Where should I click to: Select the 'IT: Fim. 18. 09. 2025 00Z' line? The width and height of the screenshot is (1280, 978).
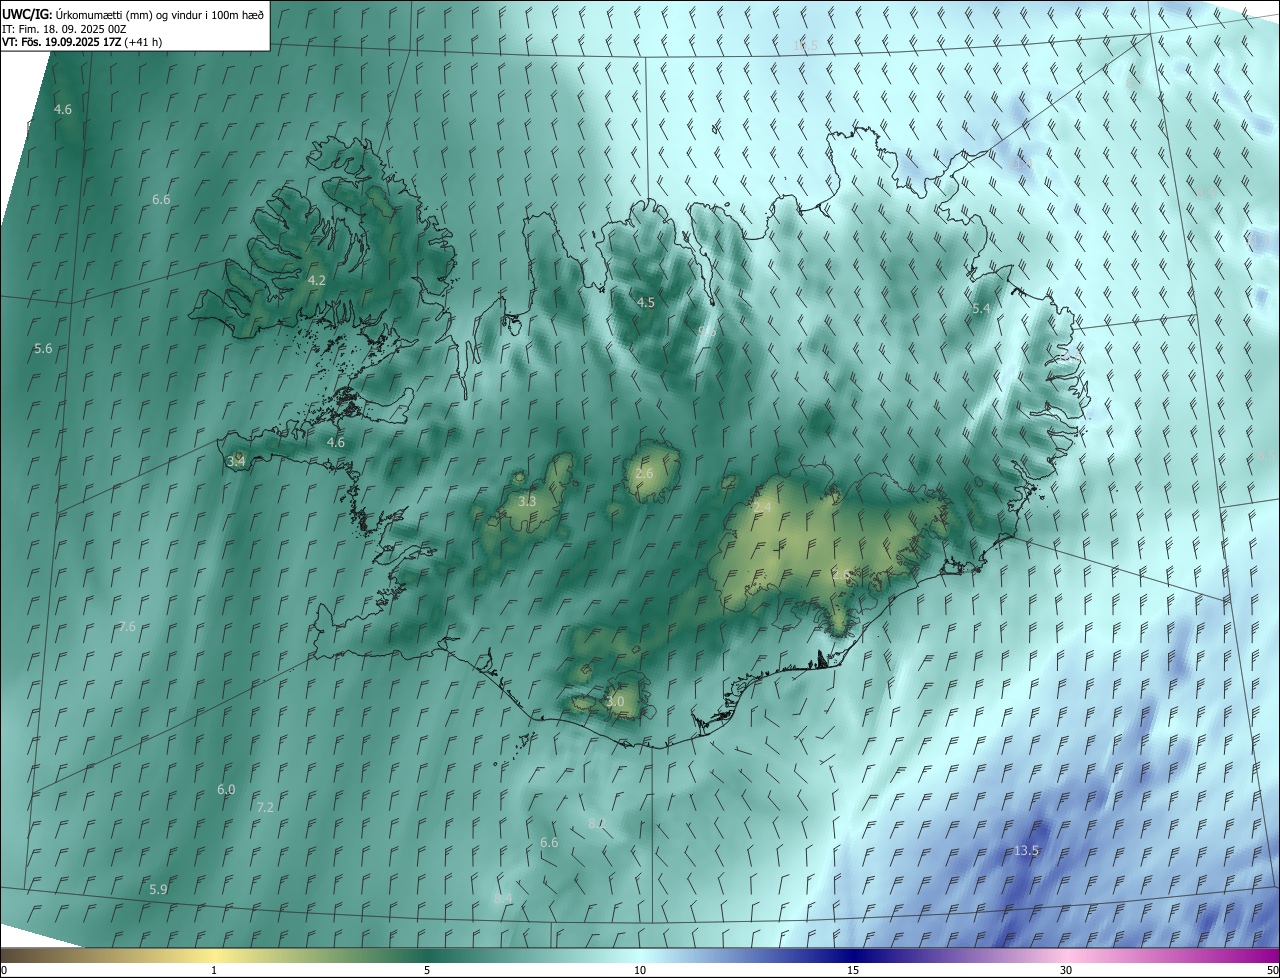[65, 29]
